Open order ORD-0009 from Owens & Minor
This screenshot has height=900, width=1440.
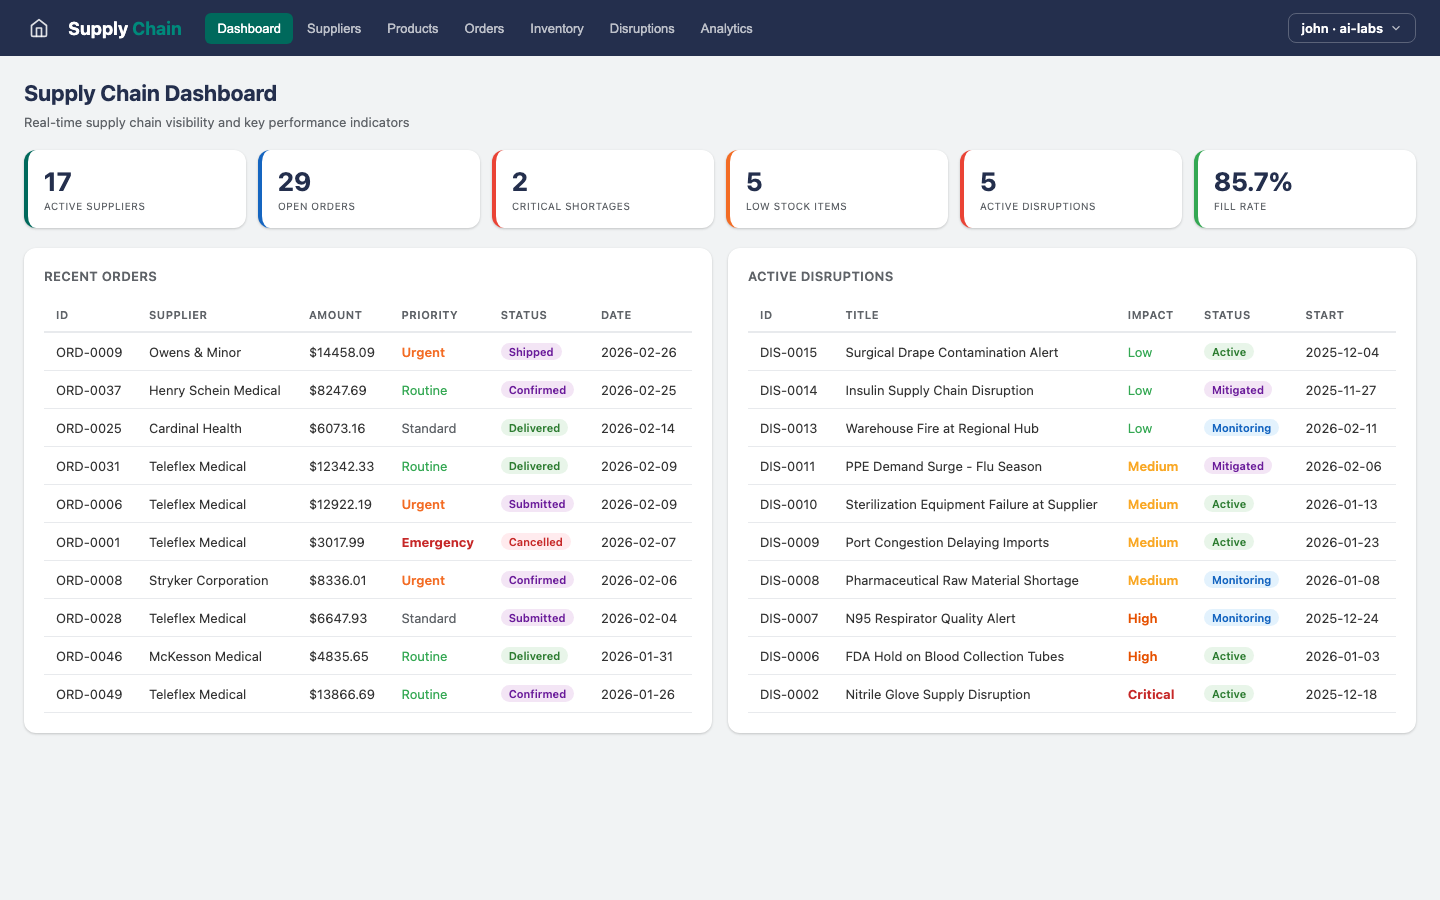point(300,352)
